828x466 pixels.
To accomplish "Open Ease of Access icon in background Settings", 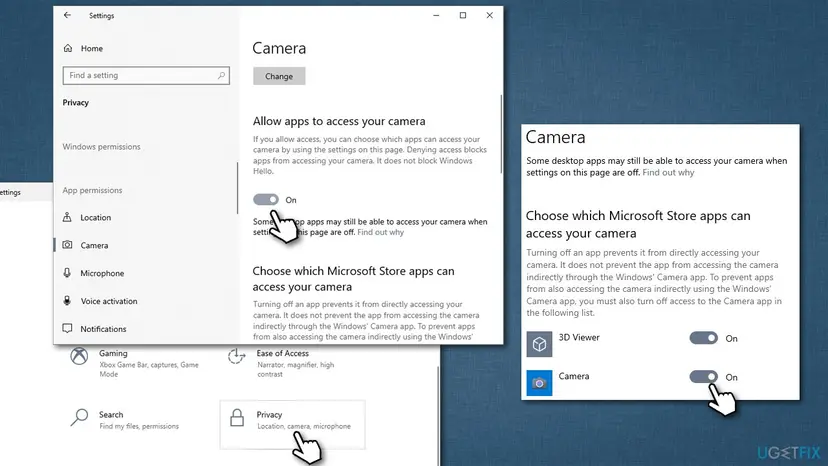I will click(x=237, y=356).
